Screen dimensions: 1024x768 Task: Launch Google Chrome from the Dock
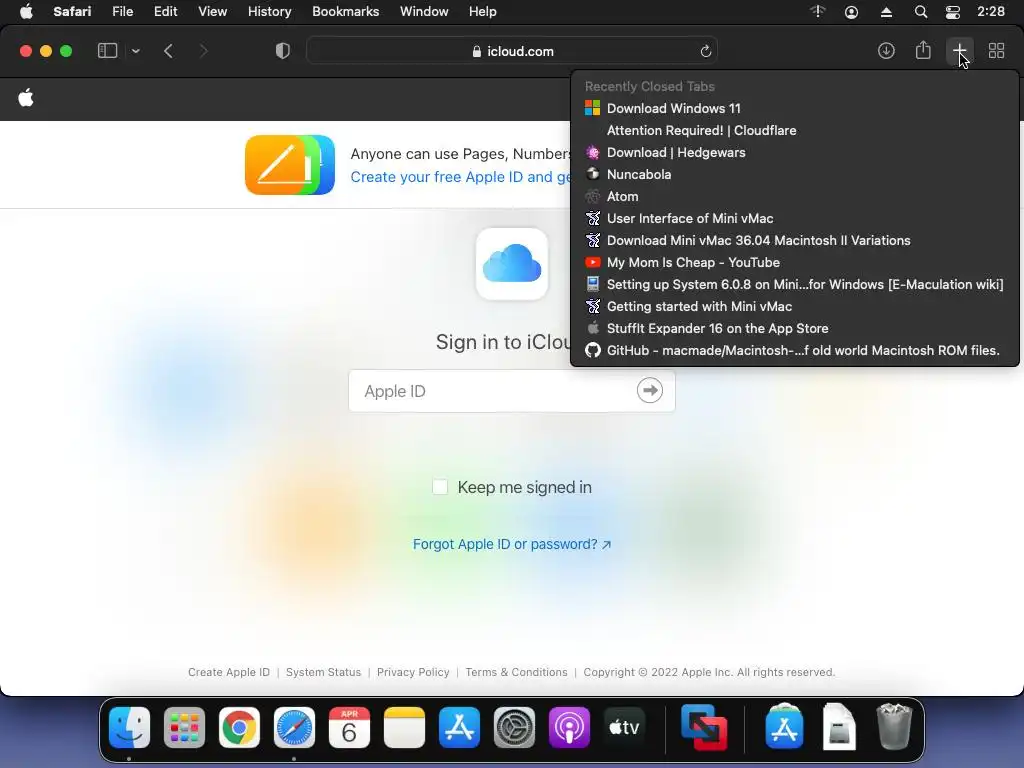239,728
